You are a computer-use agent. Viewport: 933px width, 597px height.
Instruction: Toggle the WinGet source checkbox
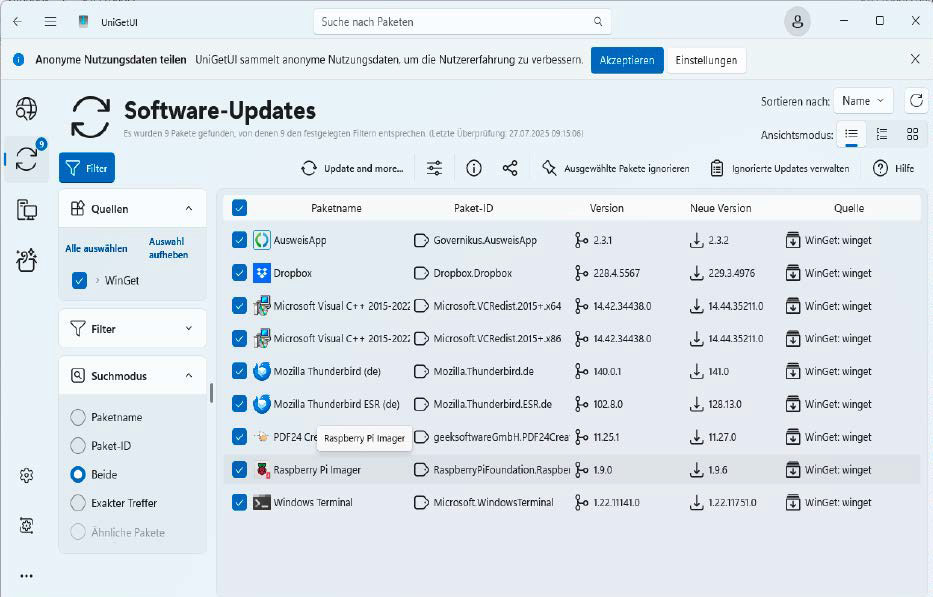click(79, 280)
